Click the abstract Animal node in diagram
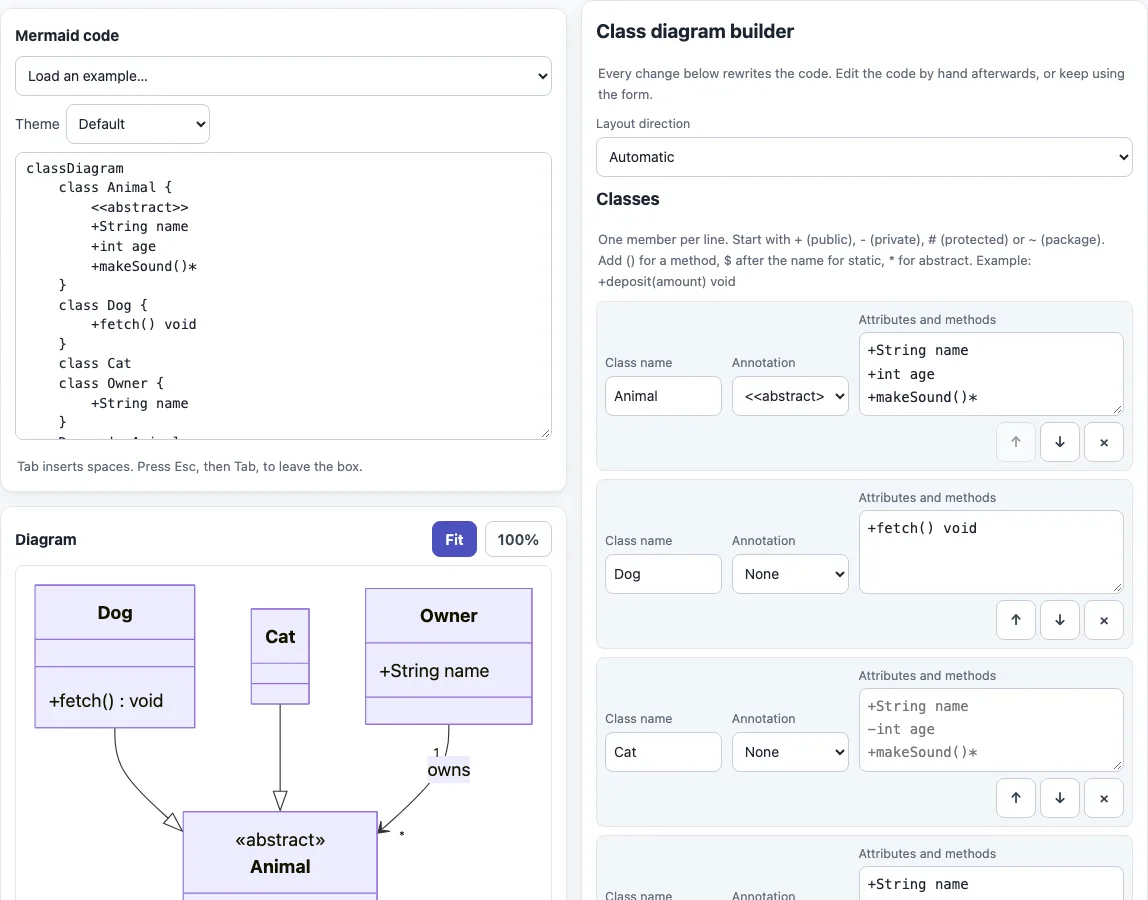 click(x=280, y=854)
